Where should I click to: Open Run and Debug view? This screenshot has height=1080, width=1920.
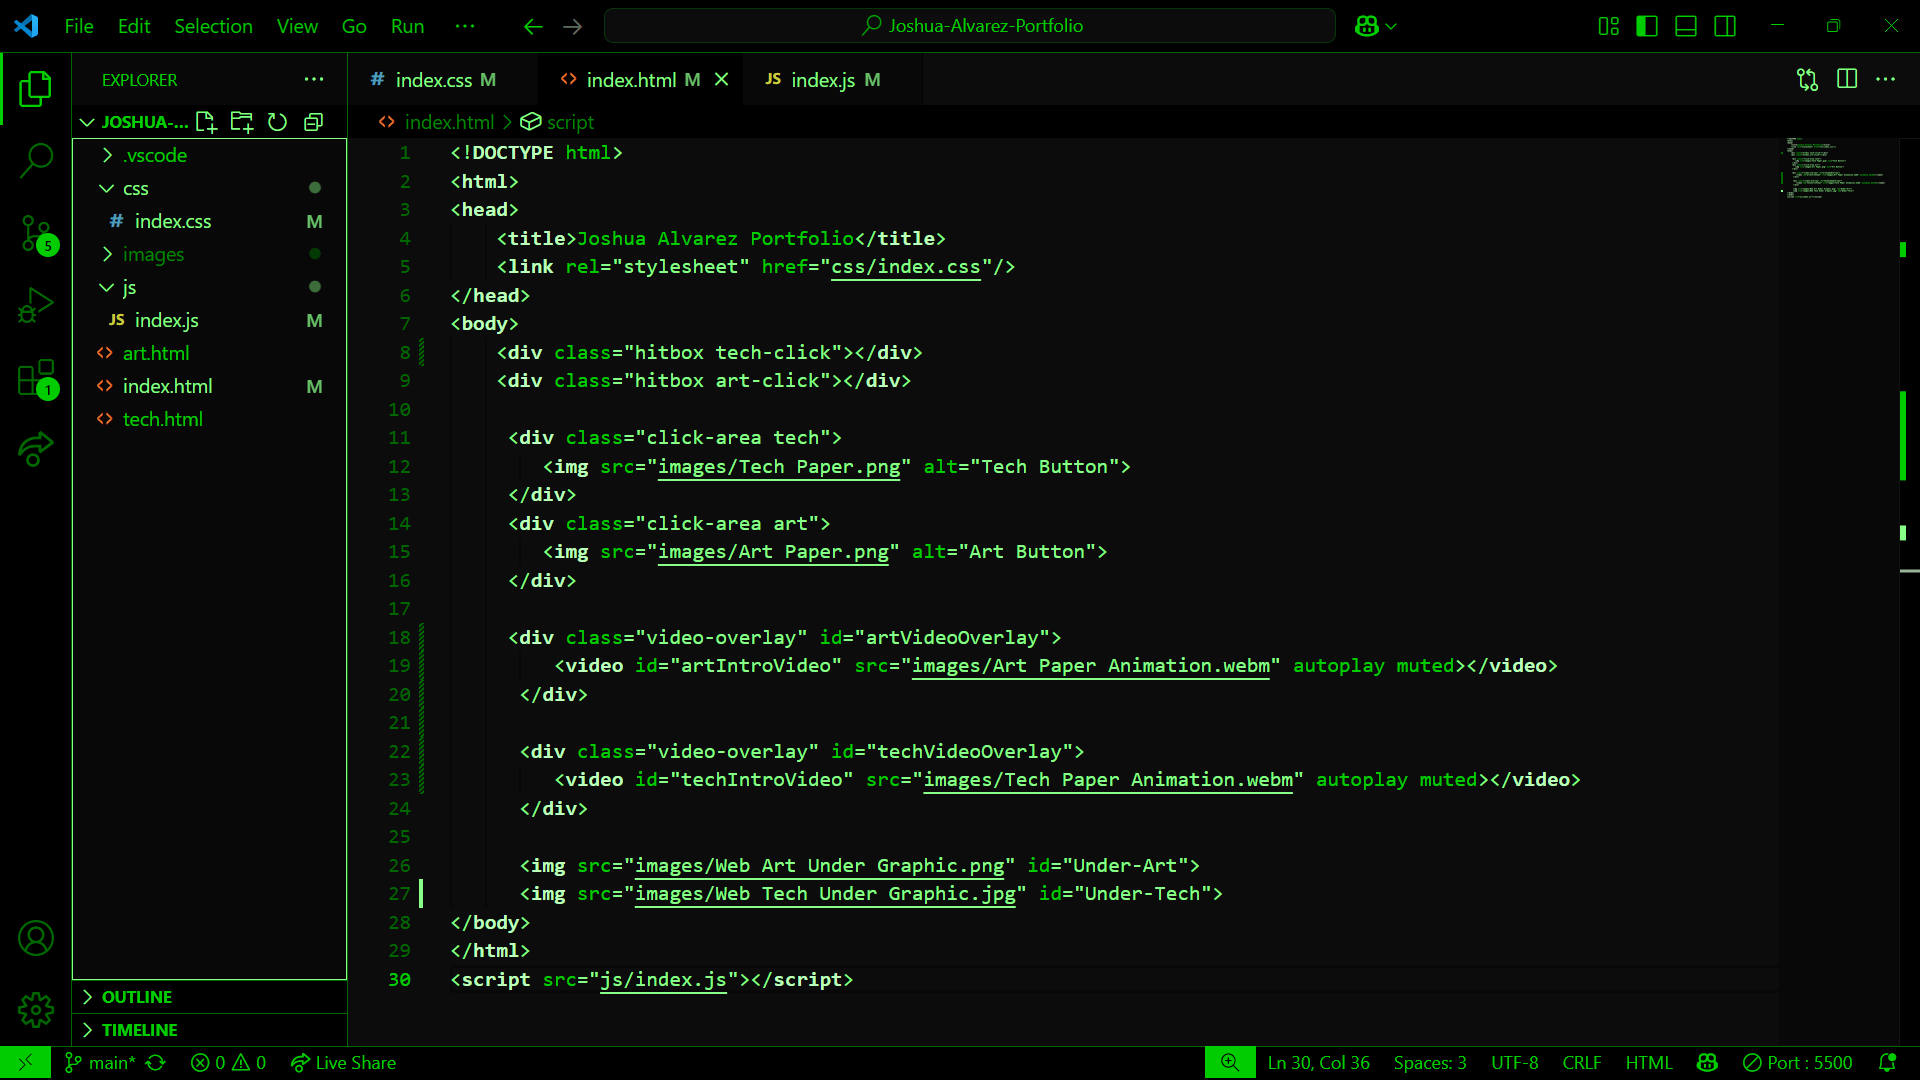click(x=36, y=306)
